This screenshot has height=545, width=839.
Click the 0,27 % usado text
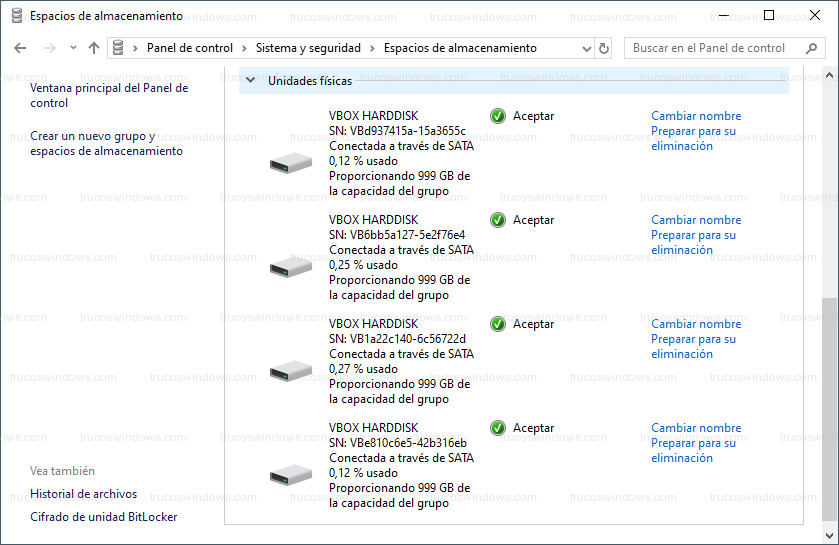point(363,369)
